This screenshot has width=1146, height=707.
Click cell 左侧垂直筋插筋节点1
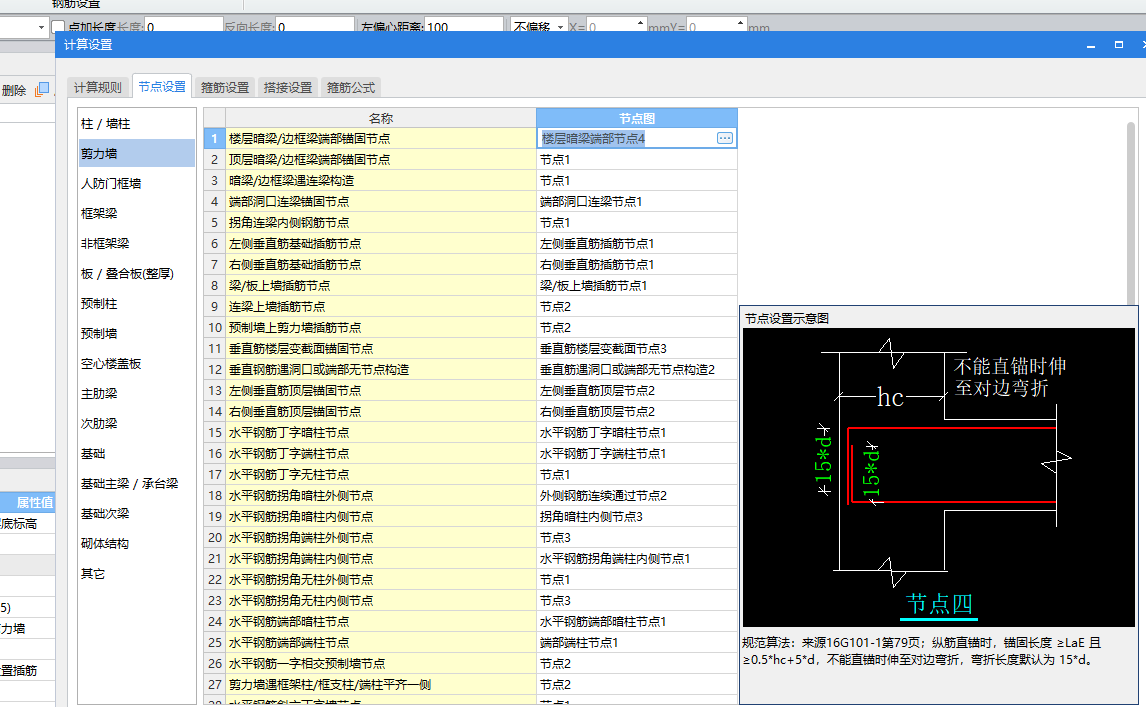tap(637, 243)
